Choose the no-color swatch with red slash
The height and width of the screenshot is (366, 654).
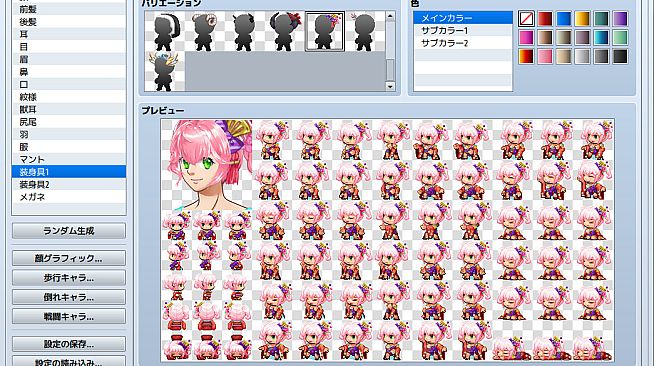point(526,19)
